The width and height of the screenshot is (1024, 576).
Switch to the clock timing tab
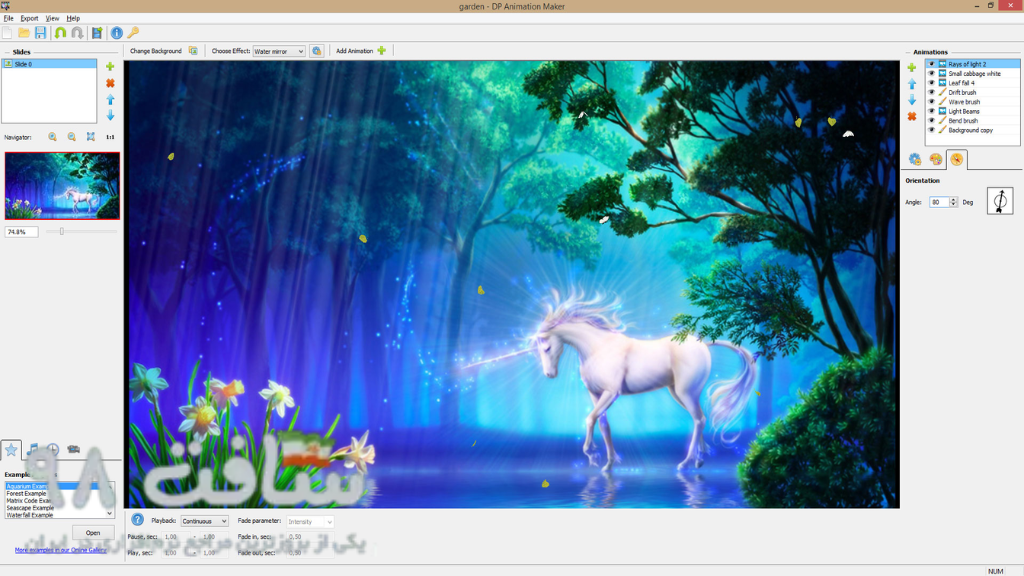(52, 449)
